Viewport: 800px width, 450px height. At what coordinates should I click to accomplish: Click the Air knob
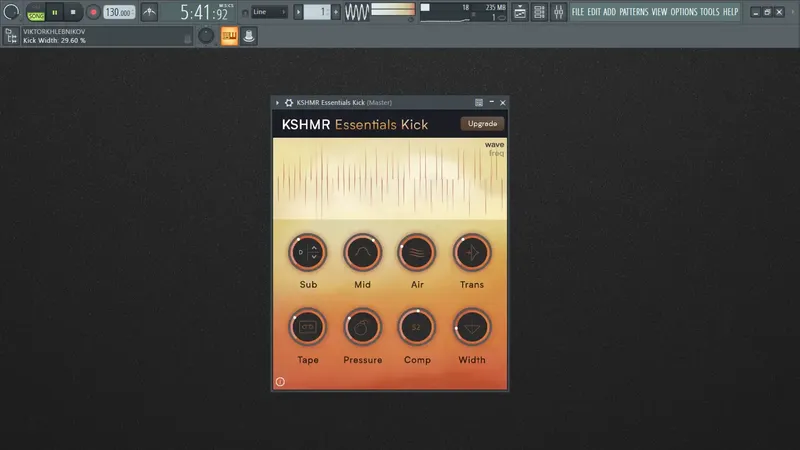click(x=417, y=252)
